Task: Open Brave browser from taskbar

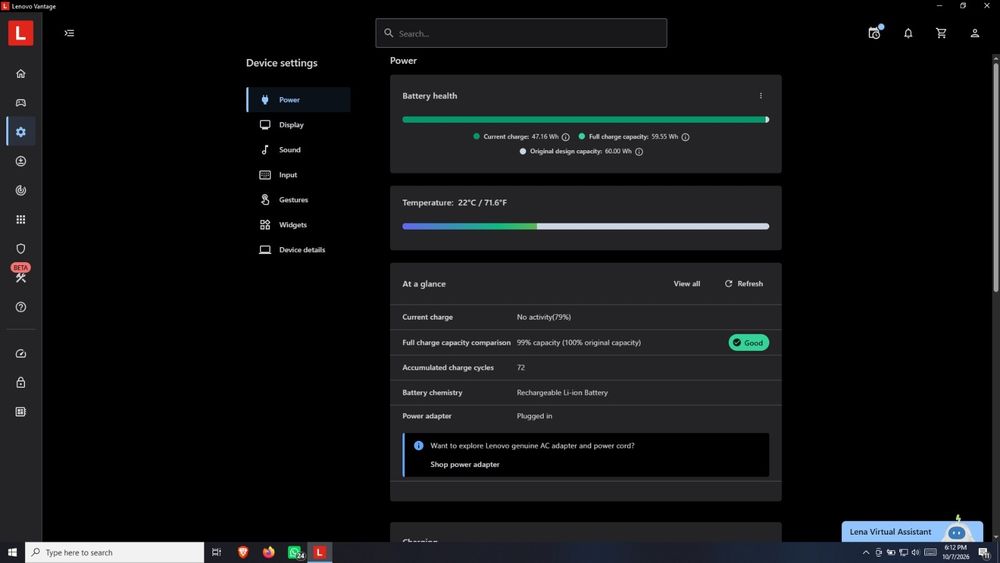Action: tap(242, 552)
